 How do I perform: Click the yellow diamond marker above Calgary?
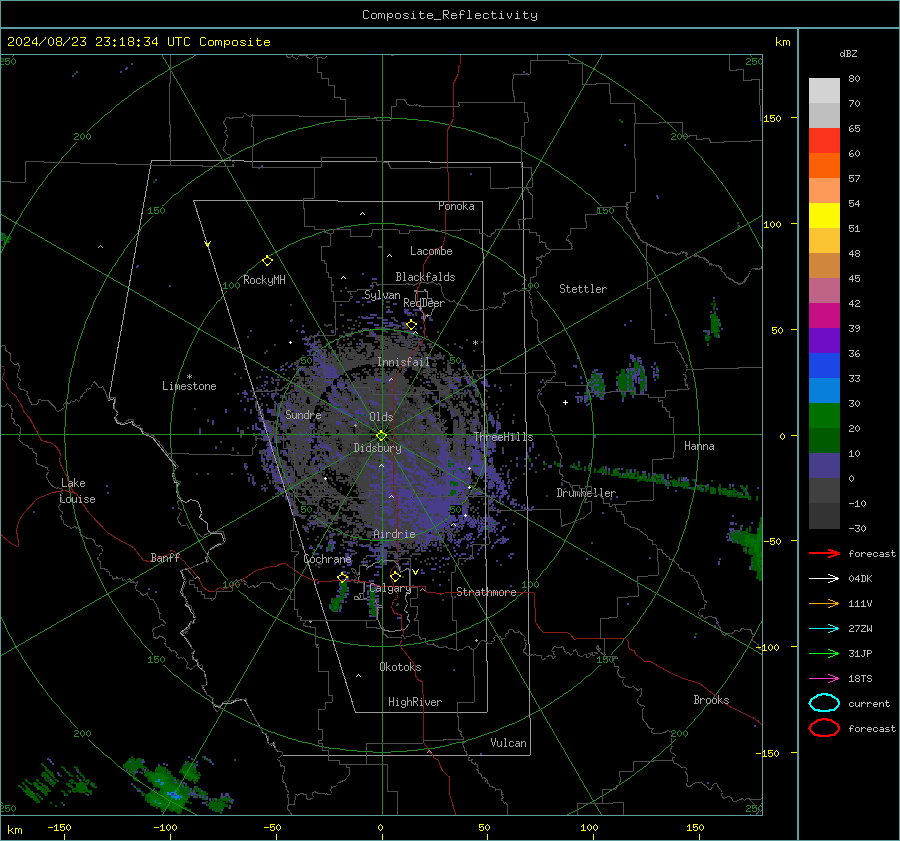pos(395,576)
